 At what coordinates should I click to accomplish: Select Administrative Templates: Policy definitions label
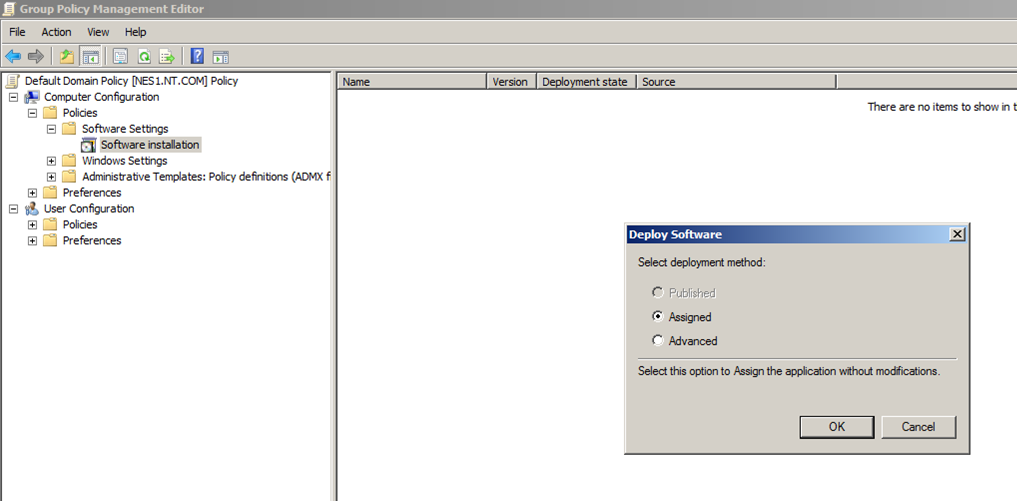pyautogui.click(x=206, y=177)
